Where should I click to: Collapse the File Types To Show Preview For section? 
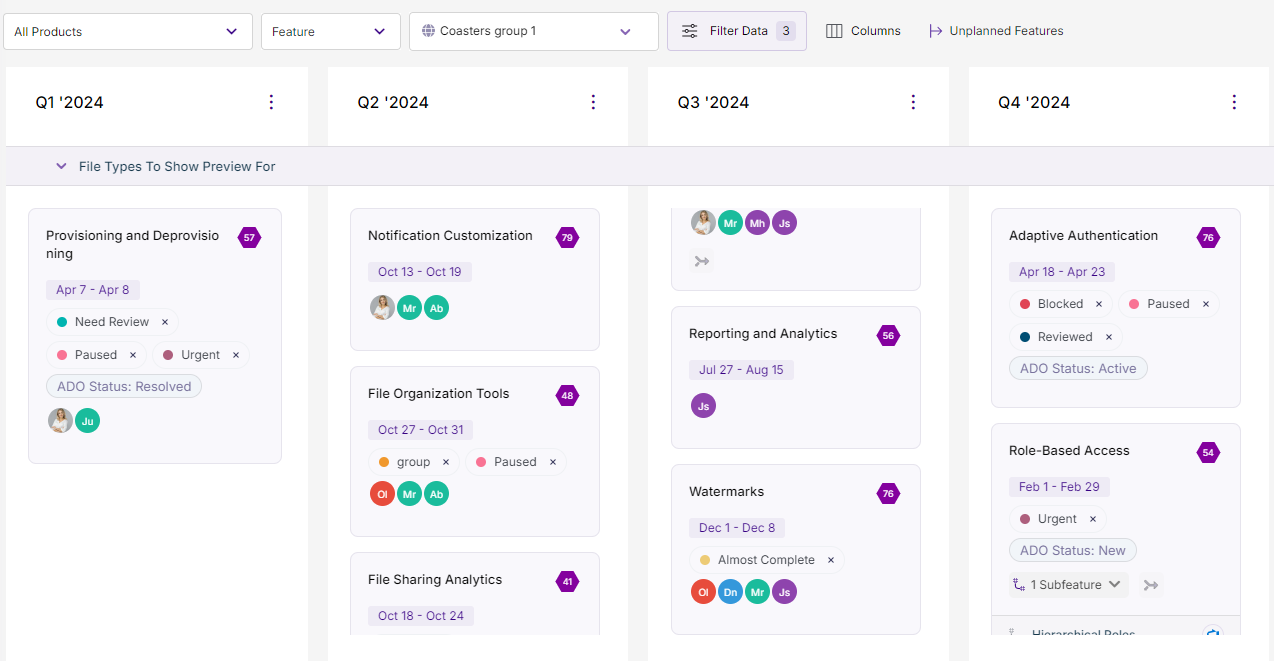[60, 167]
